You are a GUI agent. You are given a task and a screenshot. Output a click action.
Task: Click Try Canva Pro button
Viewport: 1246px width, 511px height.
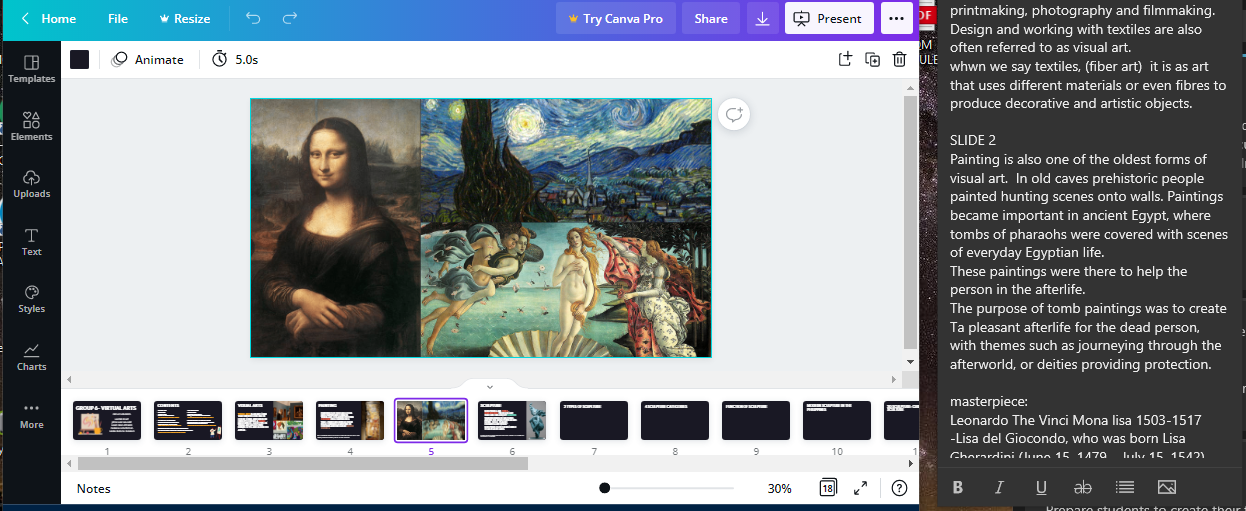[615, 18]
